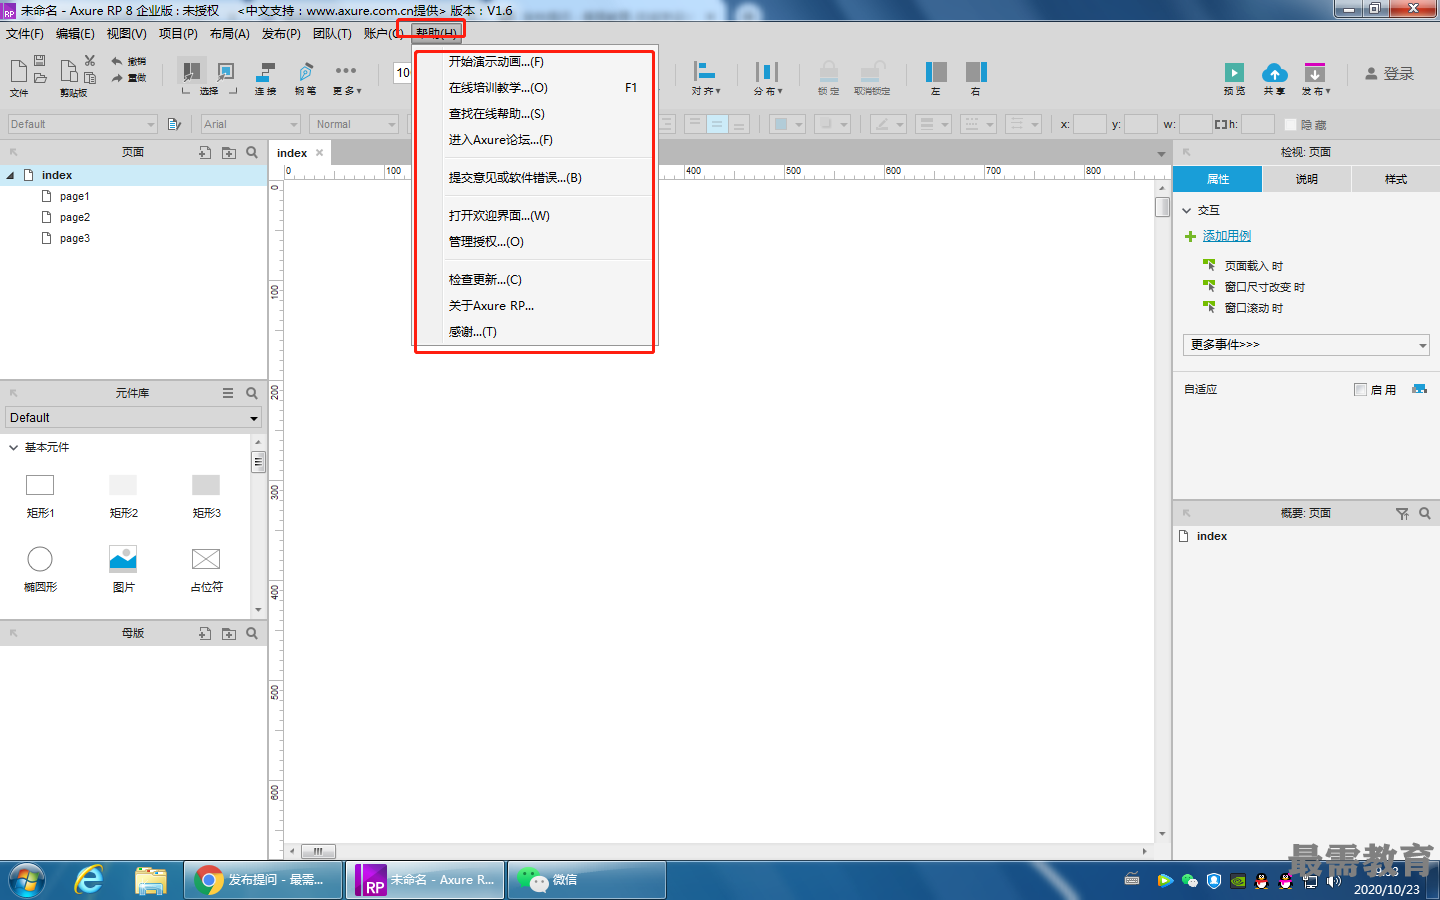Image resolution: width=1440 pixels, height=900 pixels.
Task: Click the x position input field
Action: click(x=1090, y=124)
